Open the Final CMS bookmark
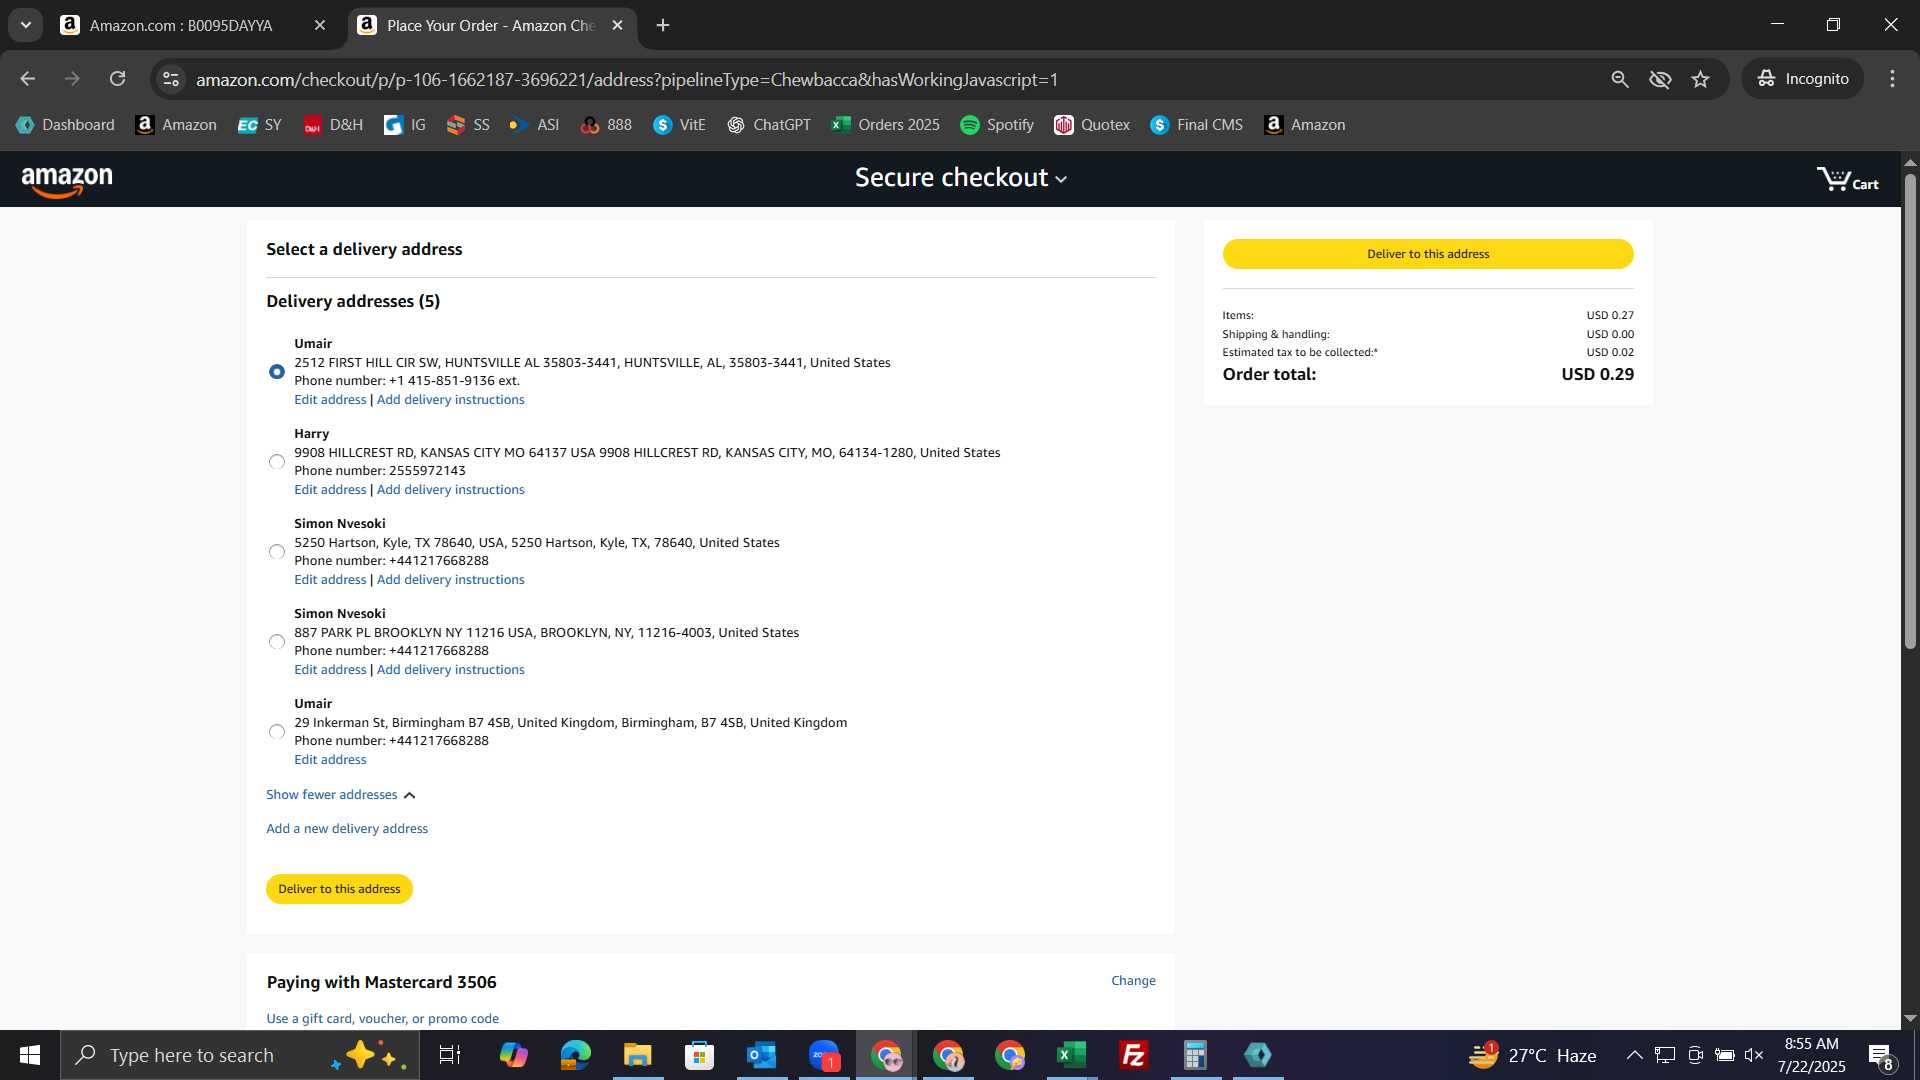This screenshot has height=1080, width=1920. pos(1197,125)
